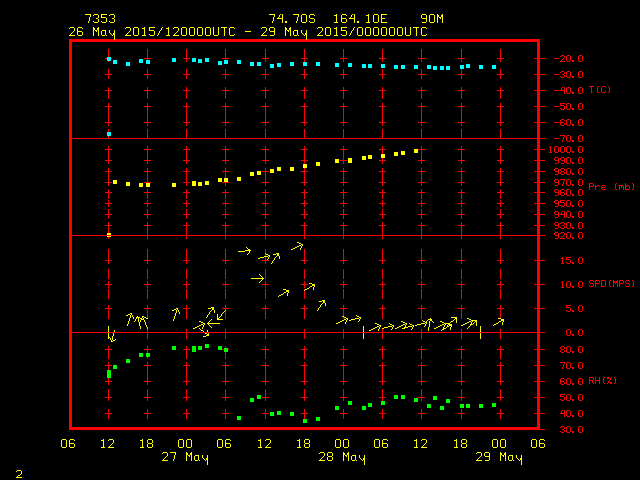640x480 pixels.
Task: Click the SPD(MPS) wind speed axis label
Action: 611,283
